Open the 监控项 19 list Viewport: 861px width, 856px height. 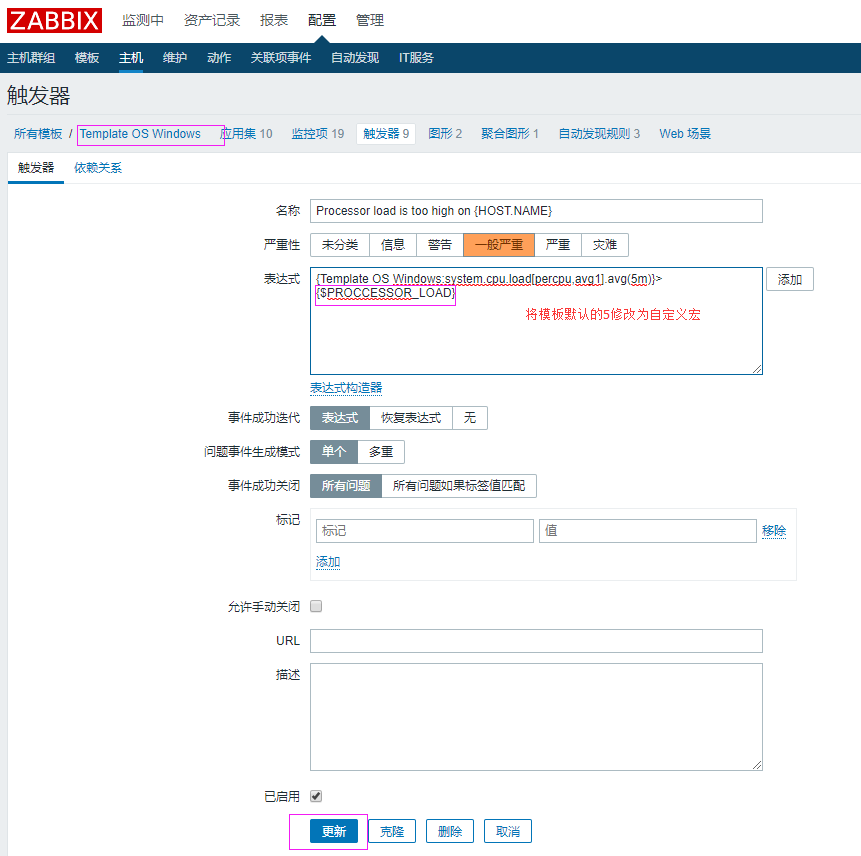pyautogui.click(x=318, y=133)
